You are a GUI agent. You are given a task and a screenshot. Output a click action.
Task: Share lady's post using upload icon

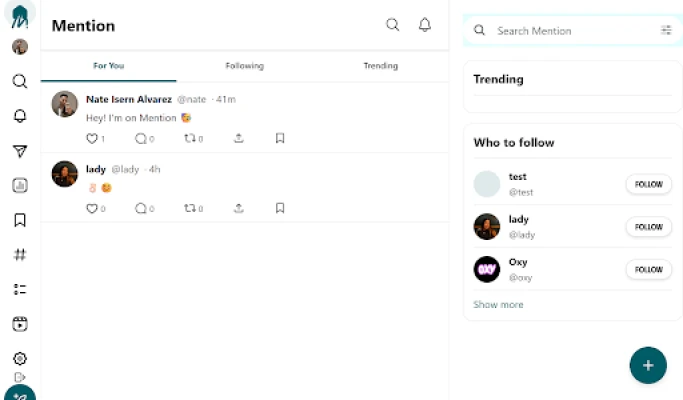click(239, 208)
